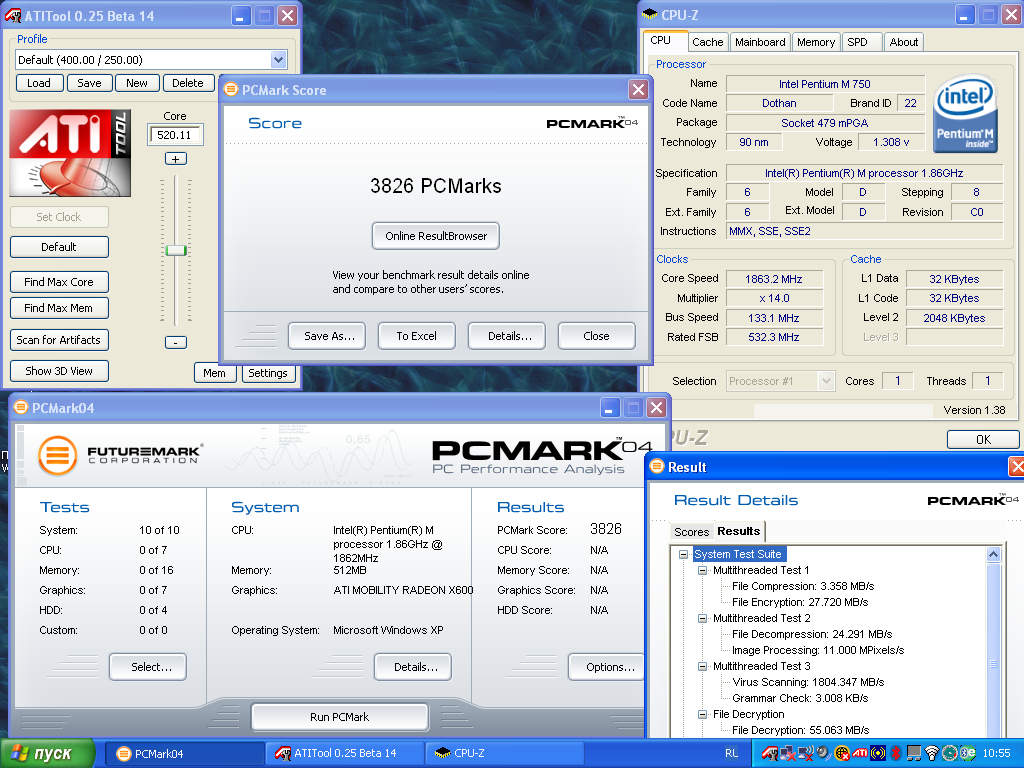Click the yellow wireless signal tray icon
This screenshot has height=768, width=1024.
click(x=878, y=753)
